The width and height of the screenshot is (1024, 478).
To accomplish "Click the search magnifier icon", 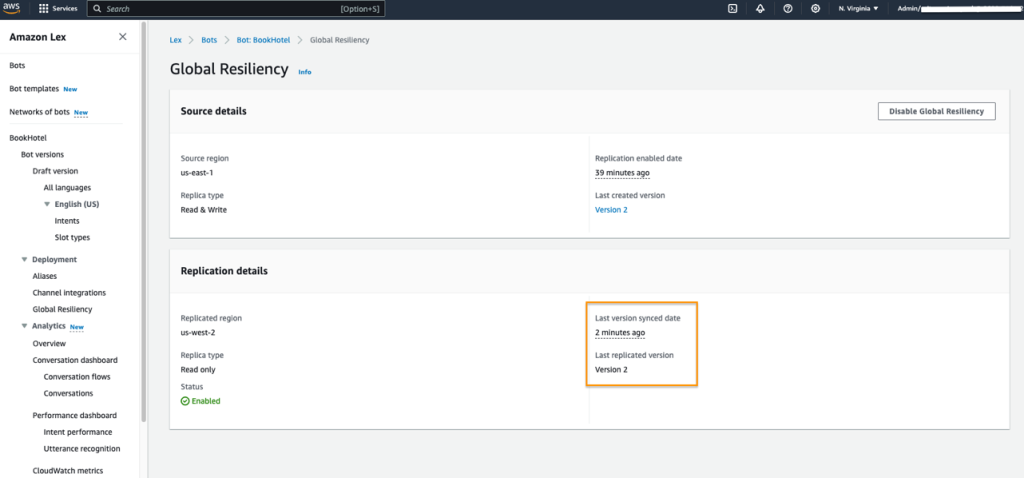I will 97,9.
